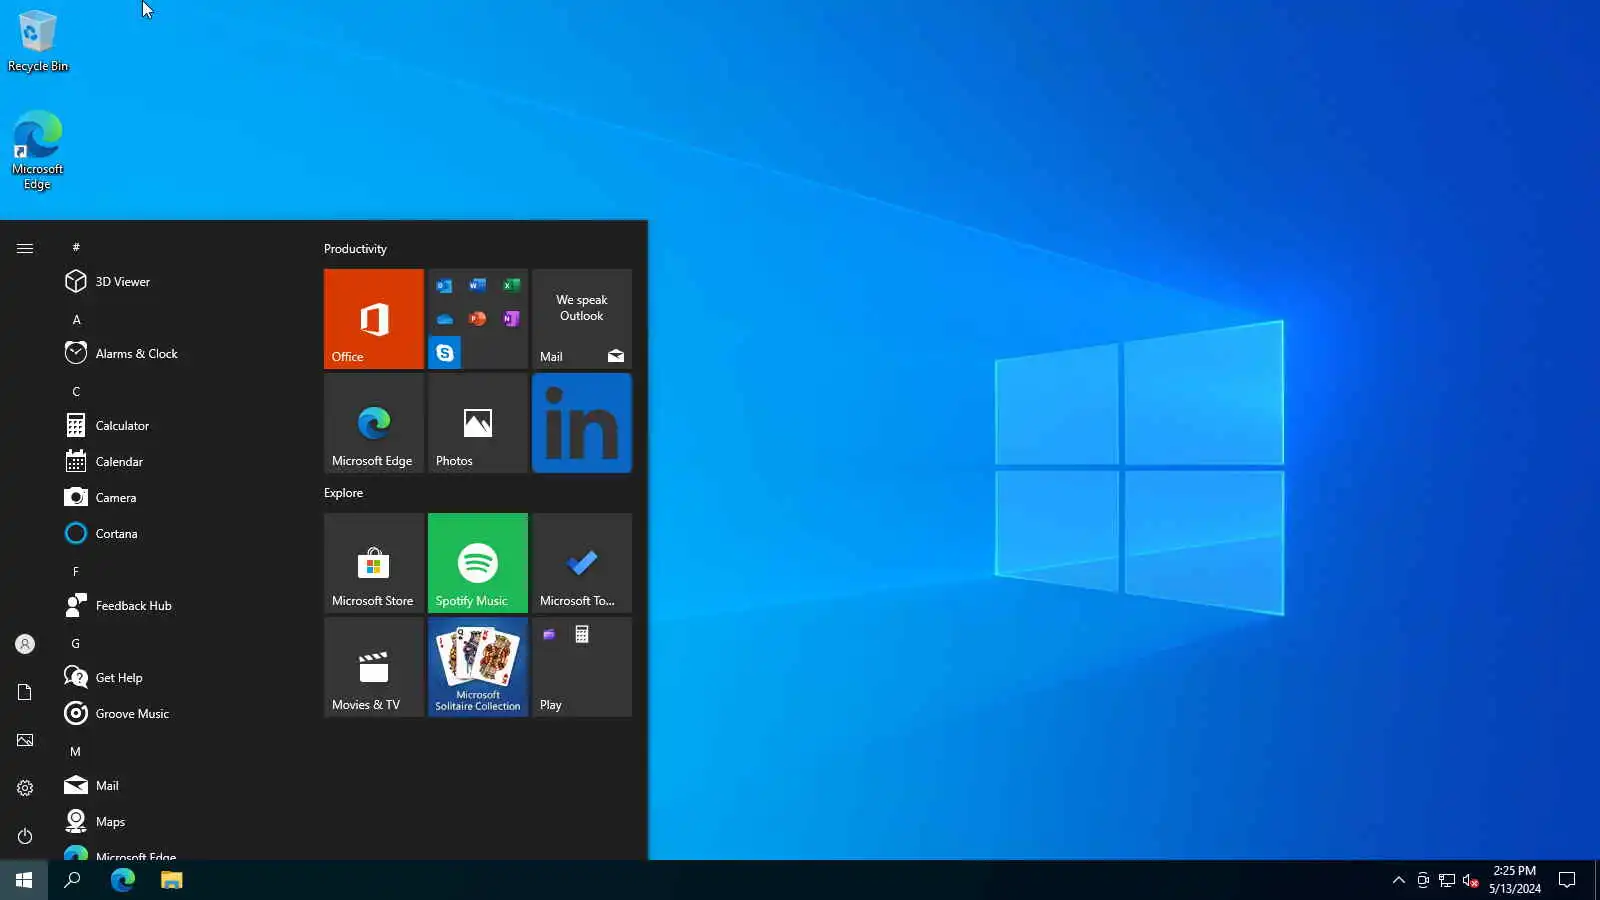The image size is (1600, 900).
Task: Open the LinkedIn tile
Action: tap(582, 423)
